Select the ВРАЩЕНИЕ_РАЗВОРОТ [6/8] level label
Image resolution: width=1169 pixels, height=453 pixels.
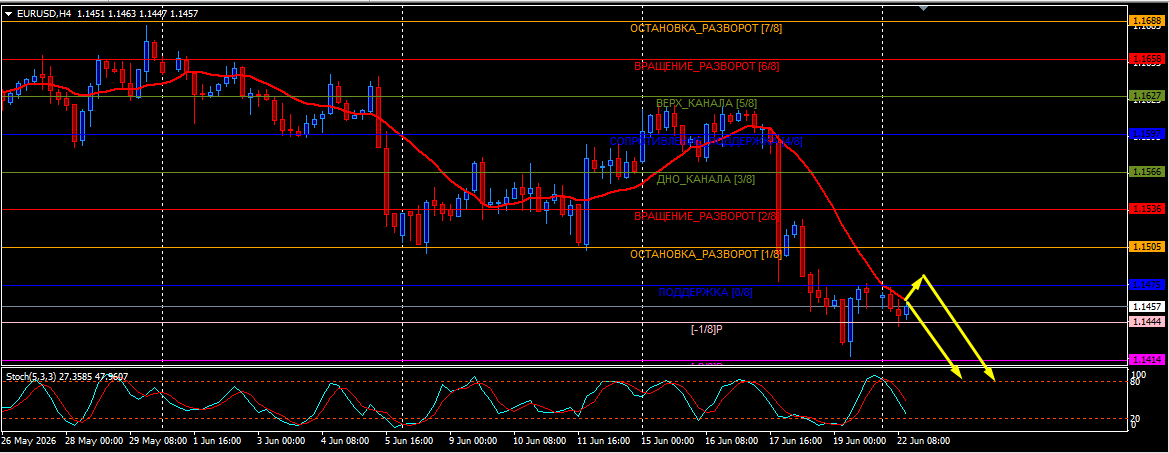[707, 66]
